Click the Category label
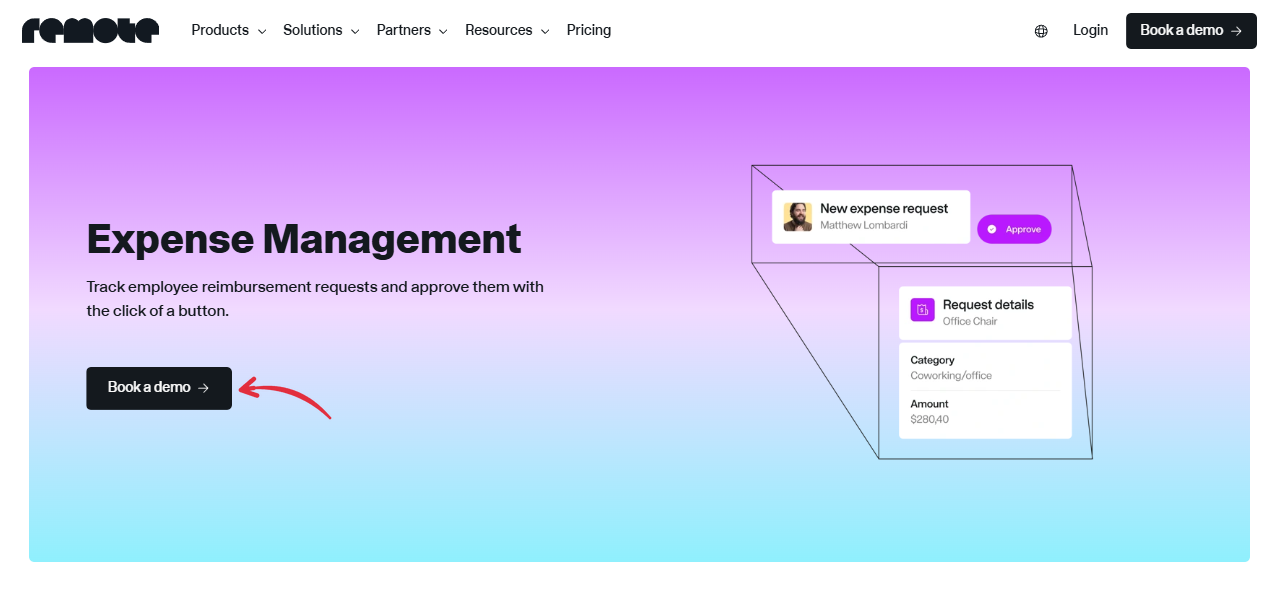1283x595 pixels. click(932, 360)
